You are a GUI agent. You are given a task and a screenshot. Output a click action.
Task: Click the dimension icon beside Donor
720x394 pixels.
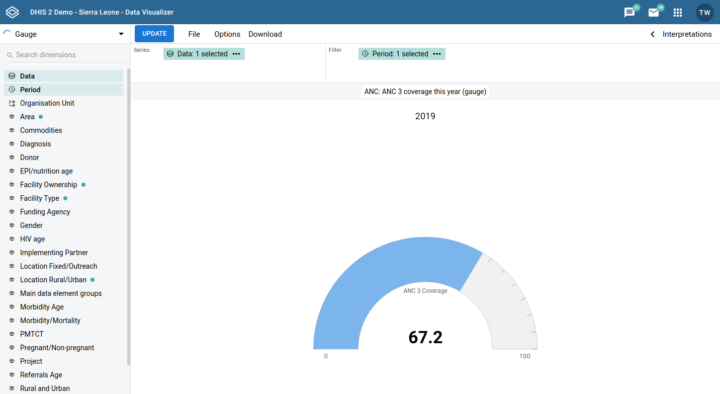click(12, 157)
